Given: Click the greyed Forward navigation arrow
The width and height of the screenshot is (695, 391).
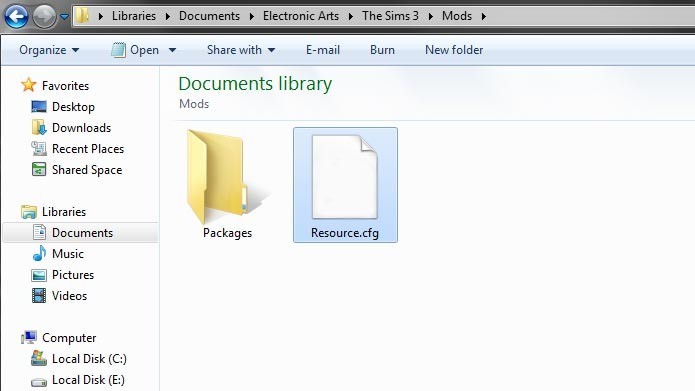Looking at the screenshot, I should [x=44, y=17].
